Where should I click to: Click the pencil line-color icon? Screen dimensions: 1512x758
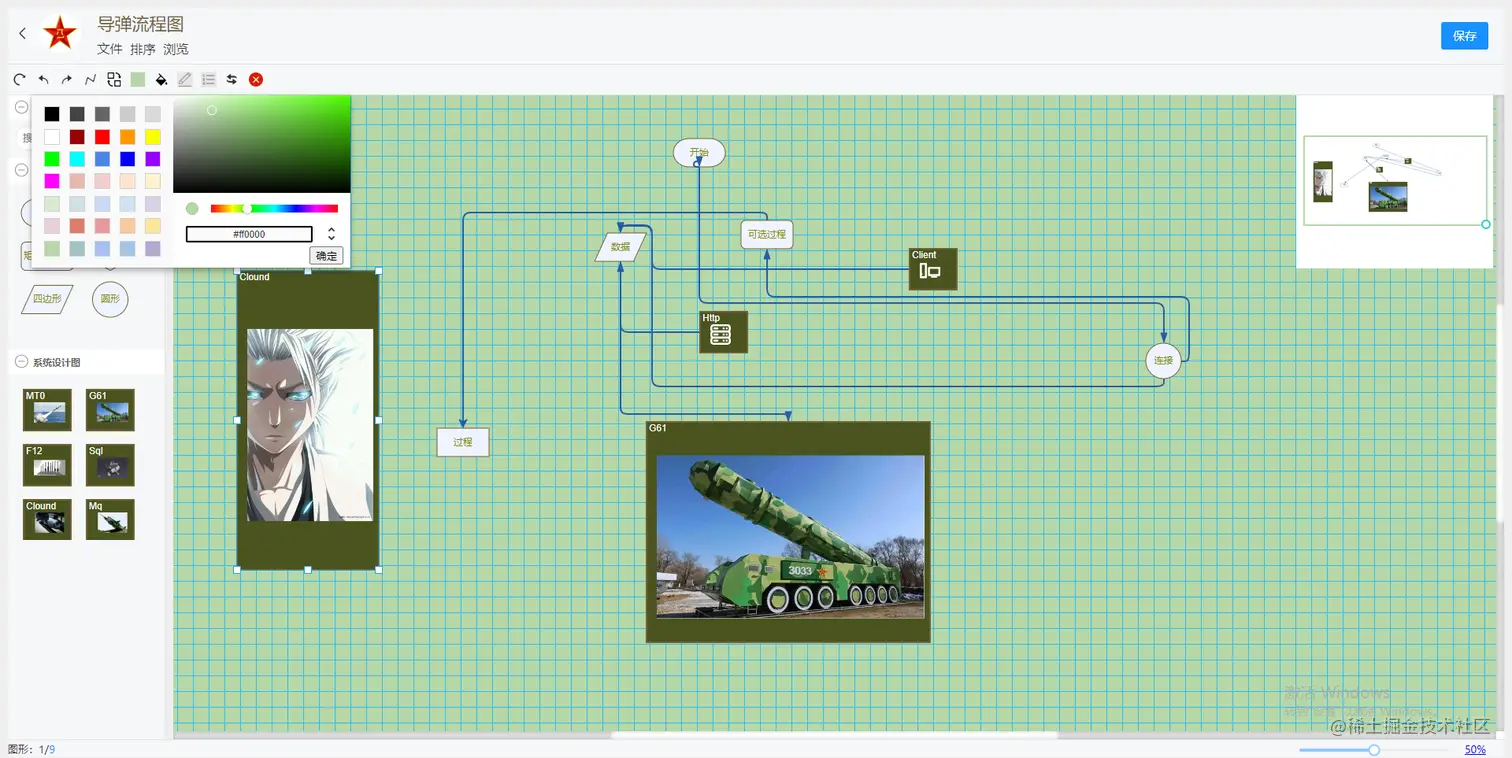click(185, 79)
